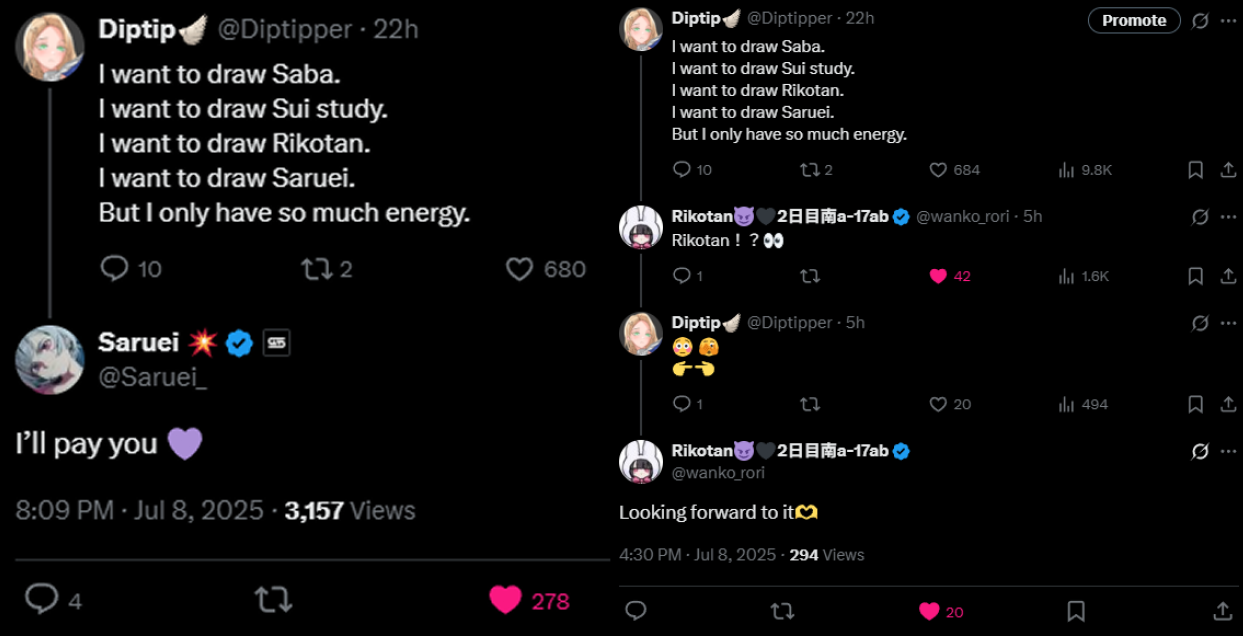Image resolution: width=1243 pixels, height=636 pixels.
Task: Unlike the "Looking forward to it" reply
Action: point(929,611)
